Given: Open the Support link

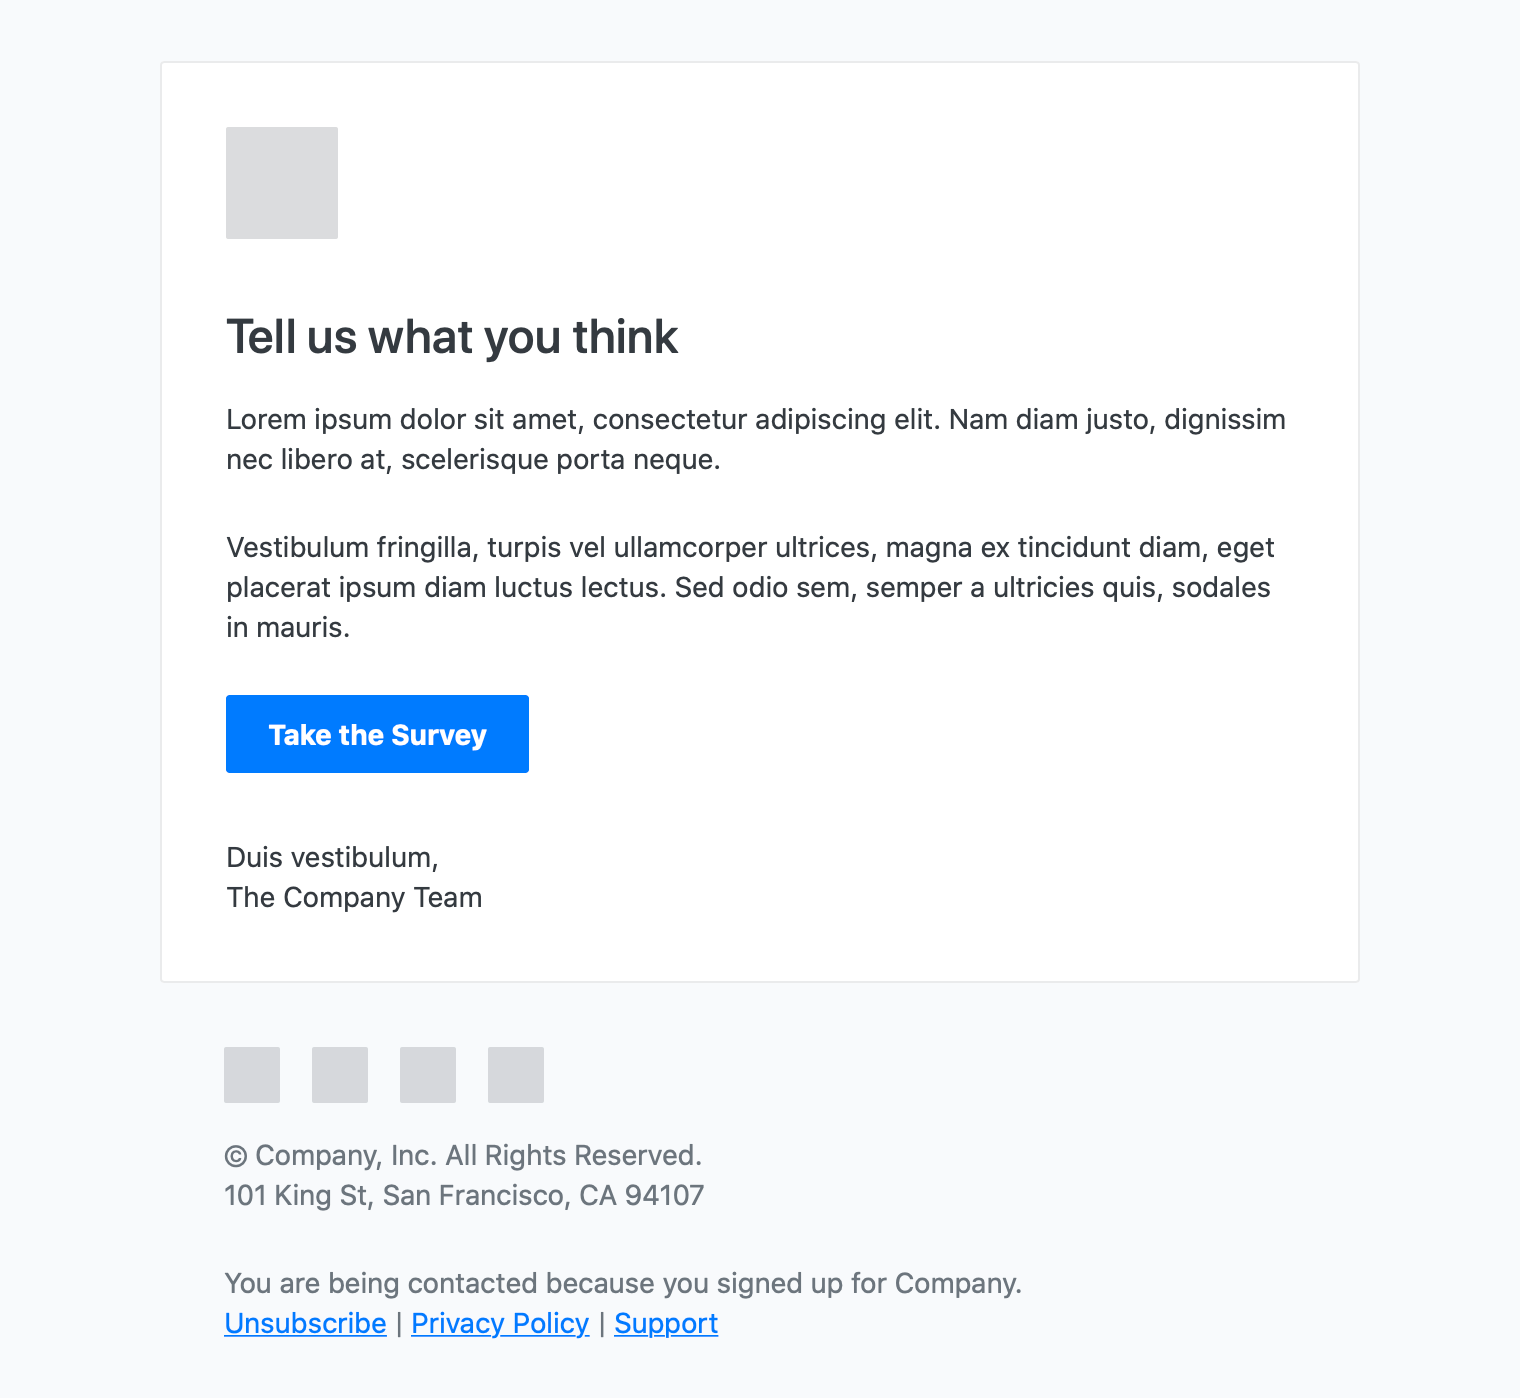Looking at the screenshot, I should 666,1323.
